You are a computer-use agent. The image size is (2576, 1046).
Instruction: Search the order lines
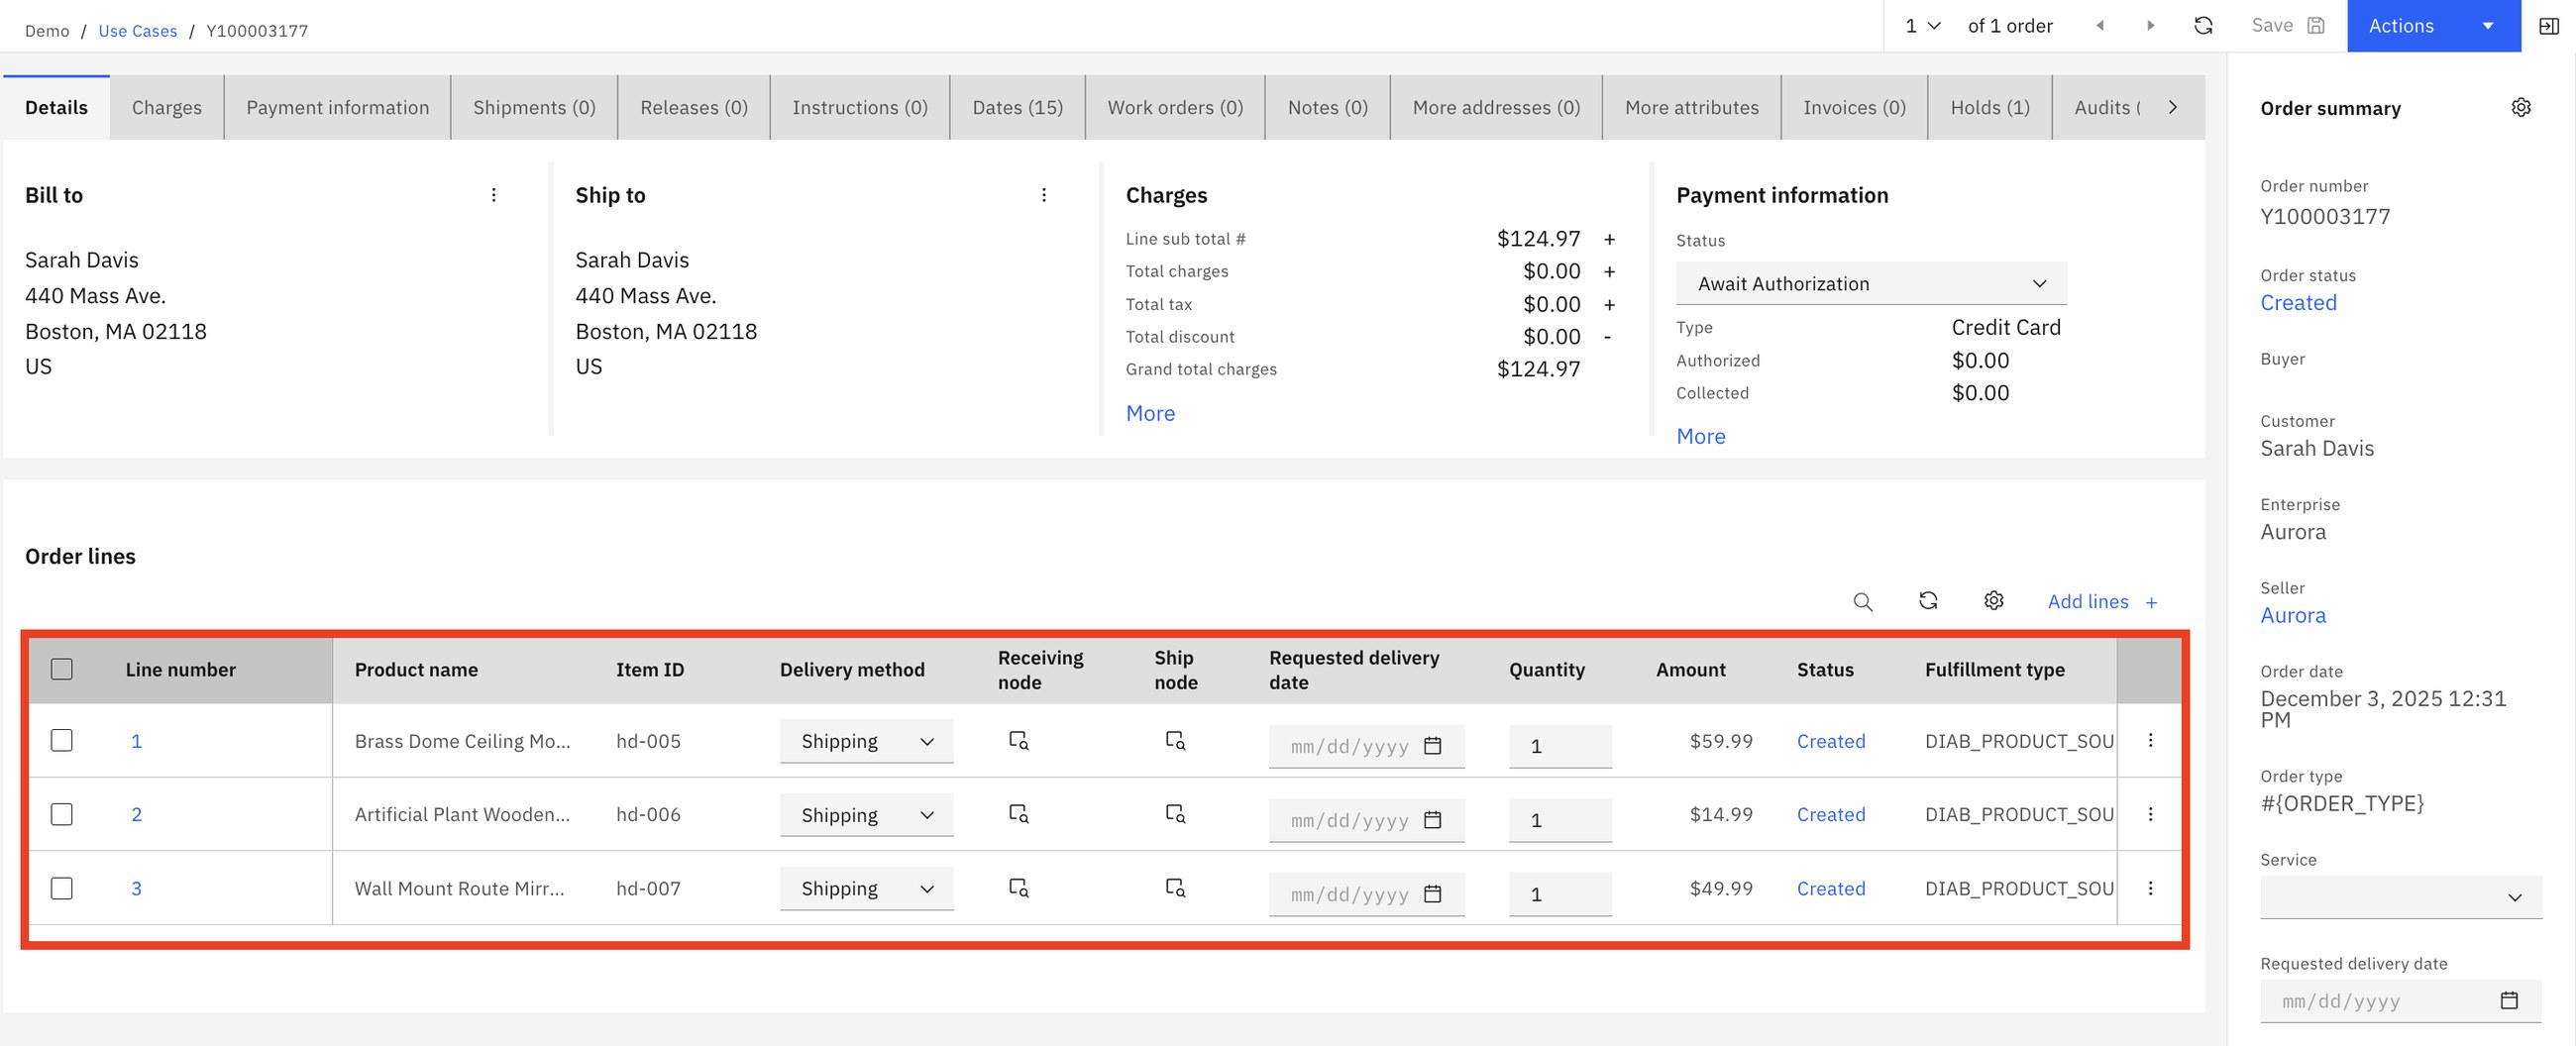click(1862, 601)
